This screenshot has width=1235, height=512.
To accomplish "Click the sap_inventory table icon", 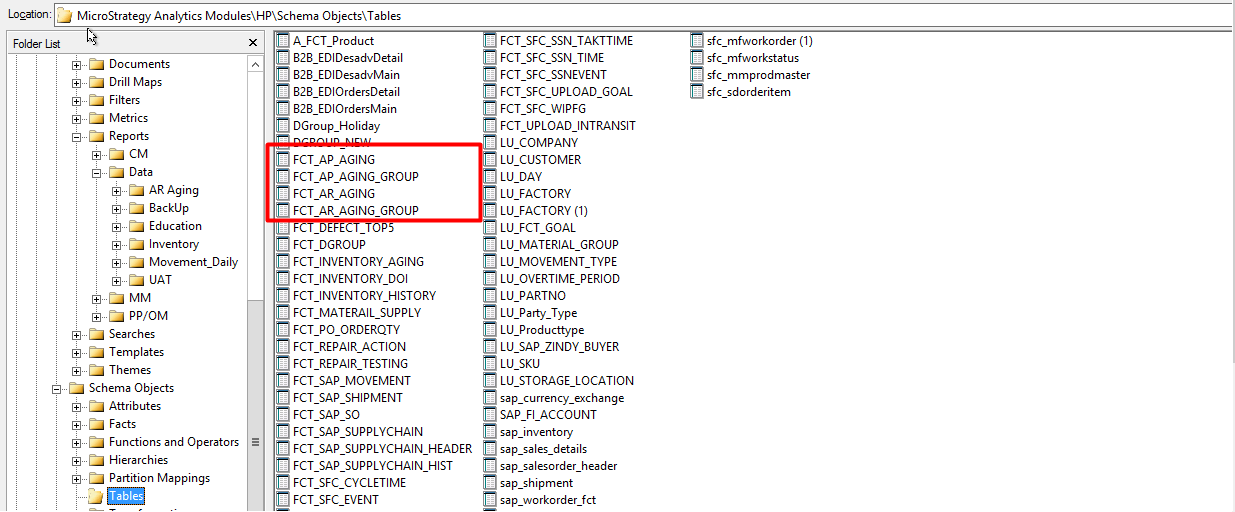I will [x=490, y=432].
